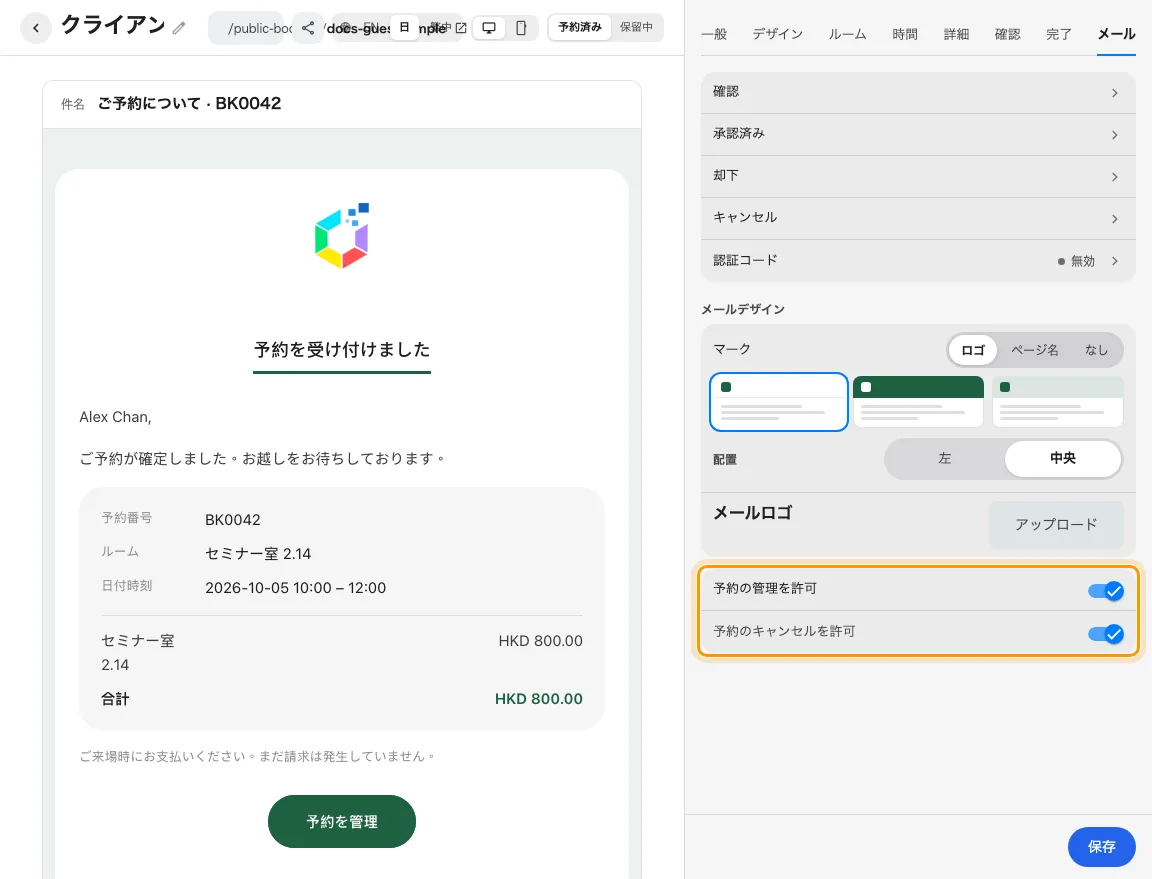
Task: Click the pencil icon to rename page
Action: (179, 28)
